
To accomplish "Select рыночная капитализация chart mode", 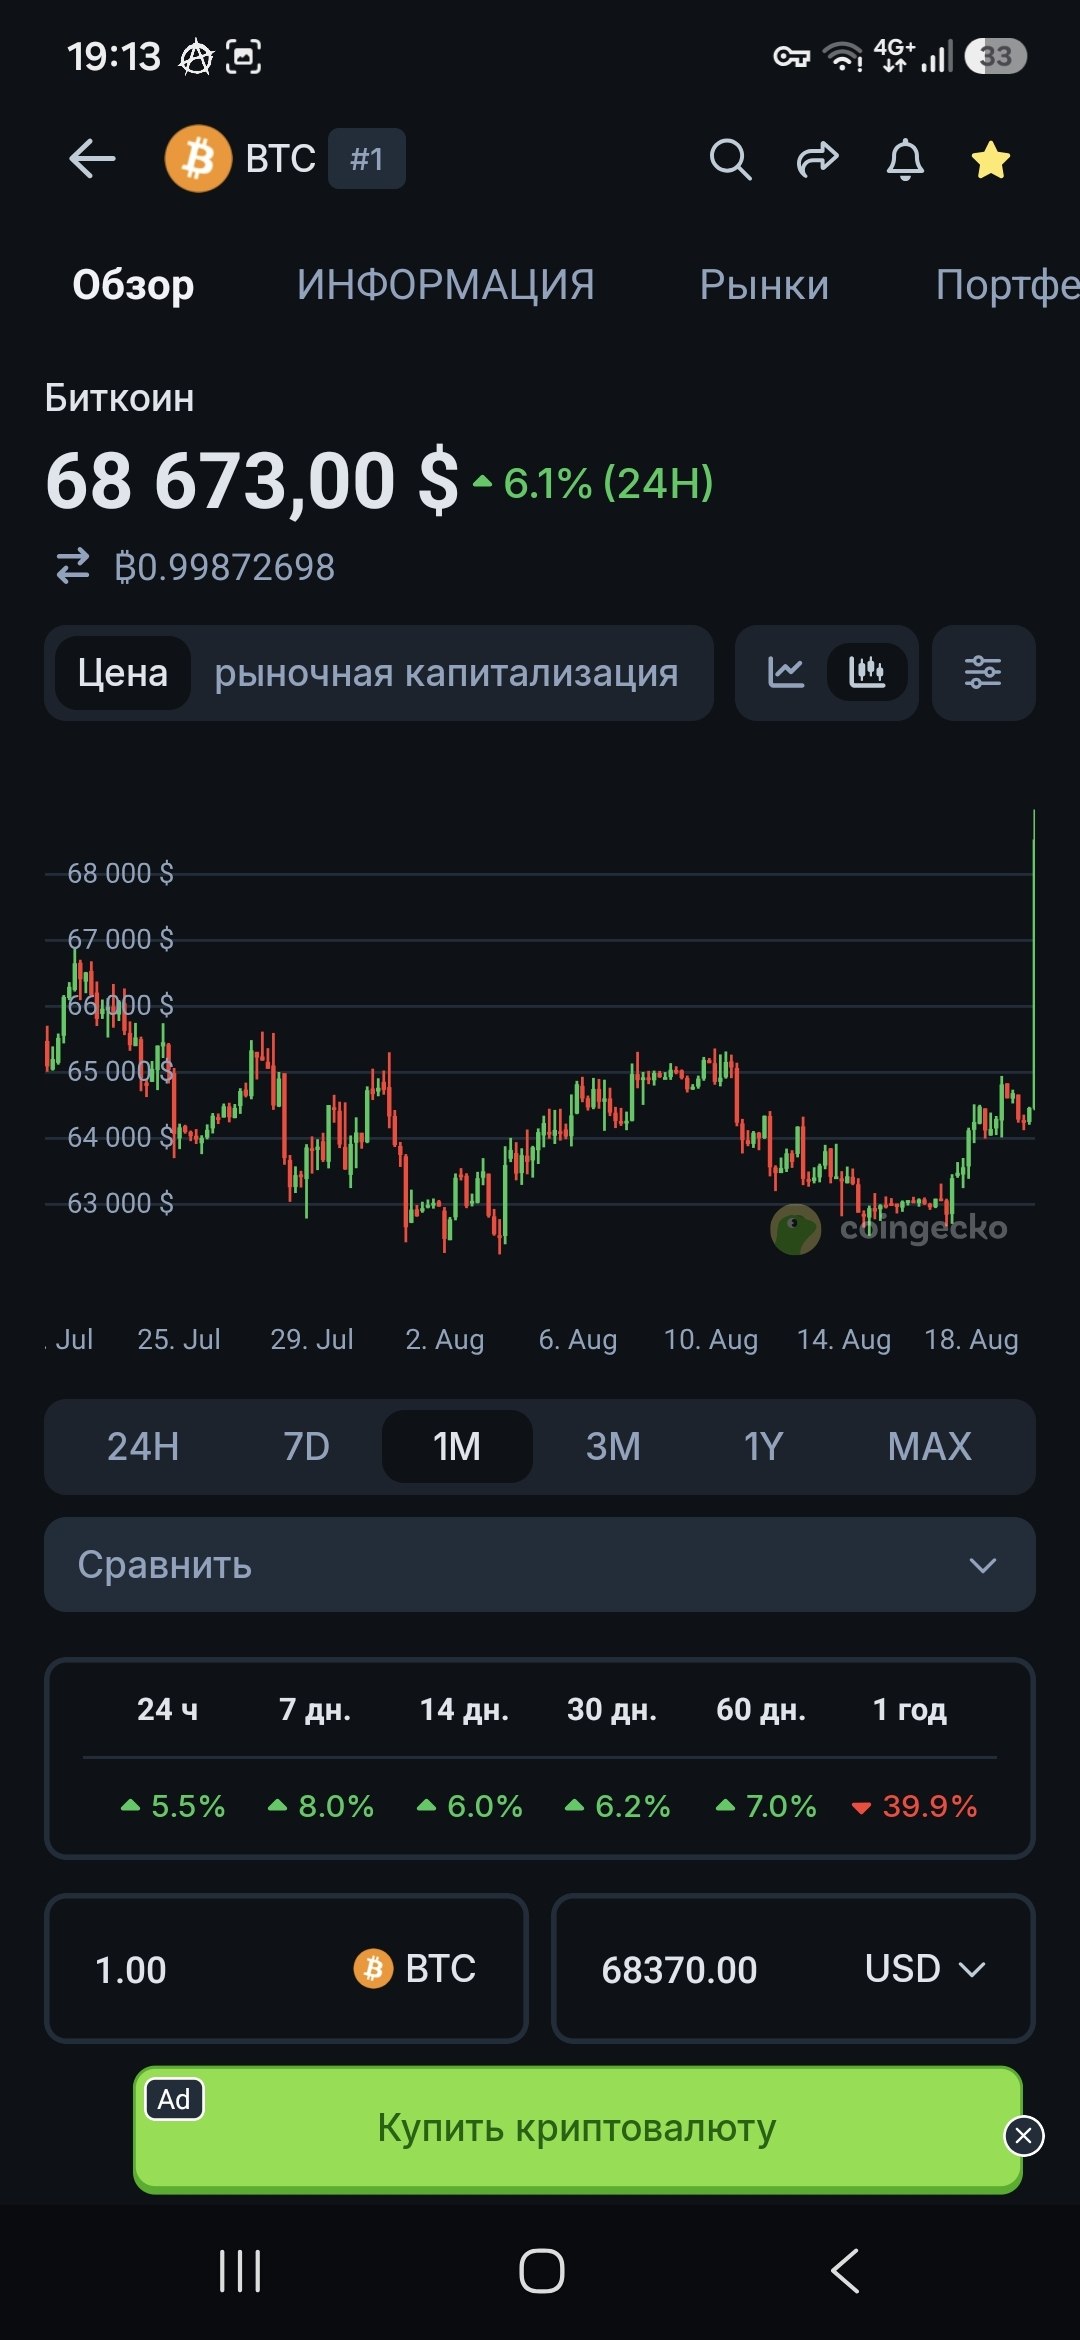I will 446,673.
